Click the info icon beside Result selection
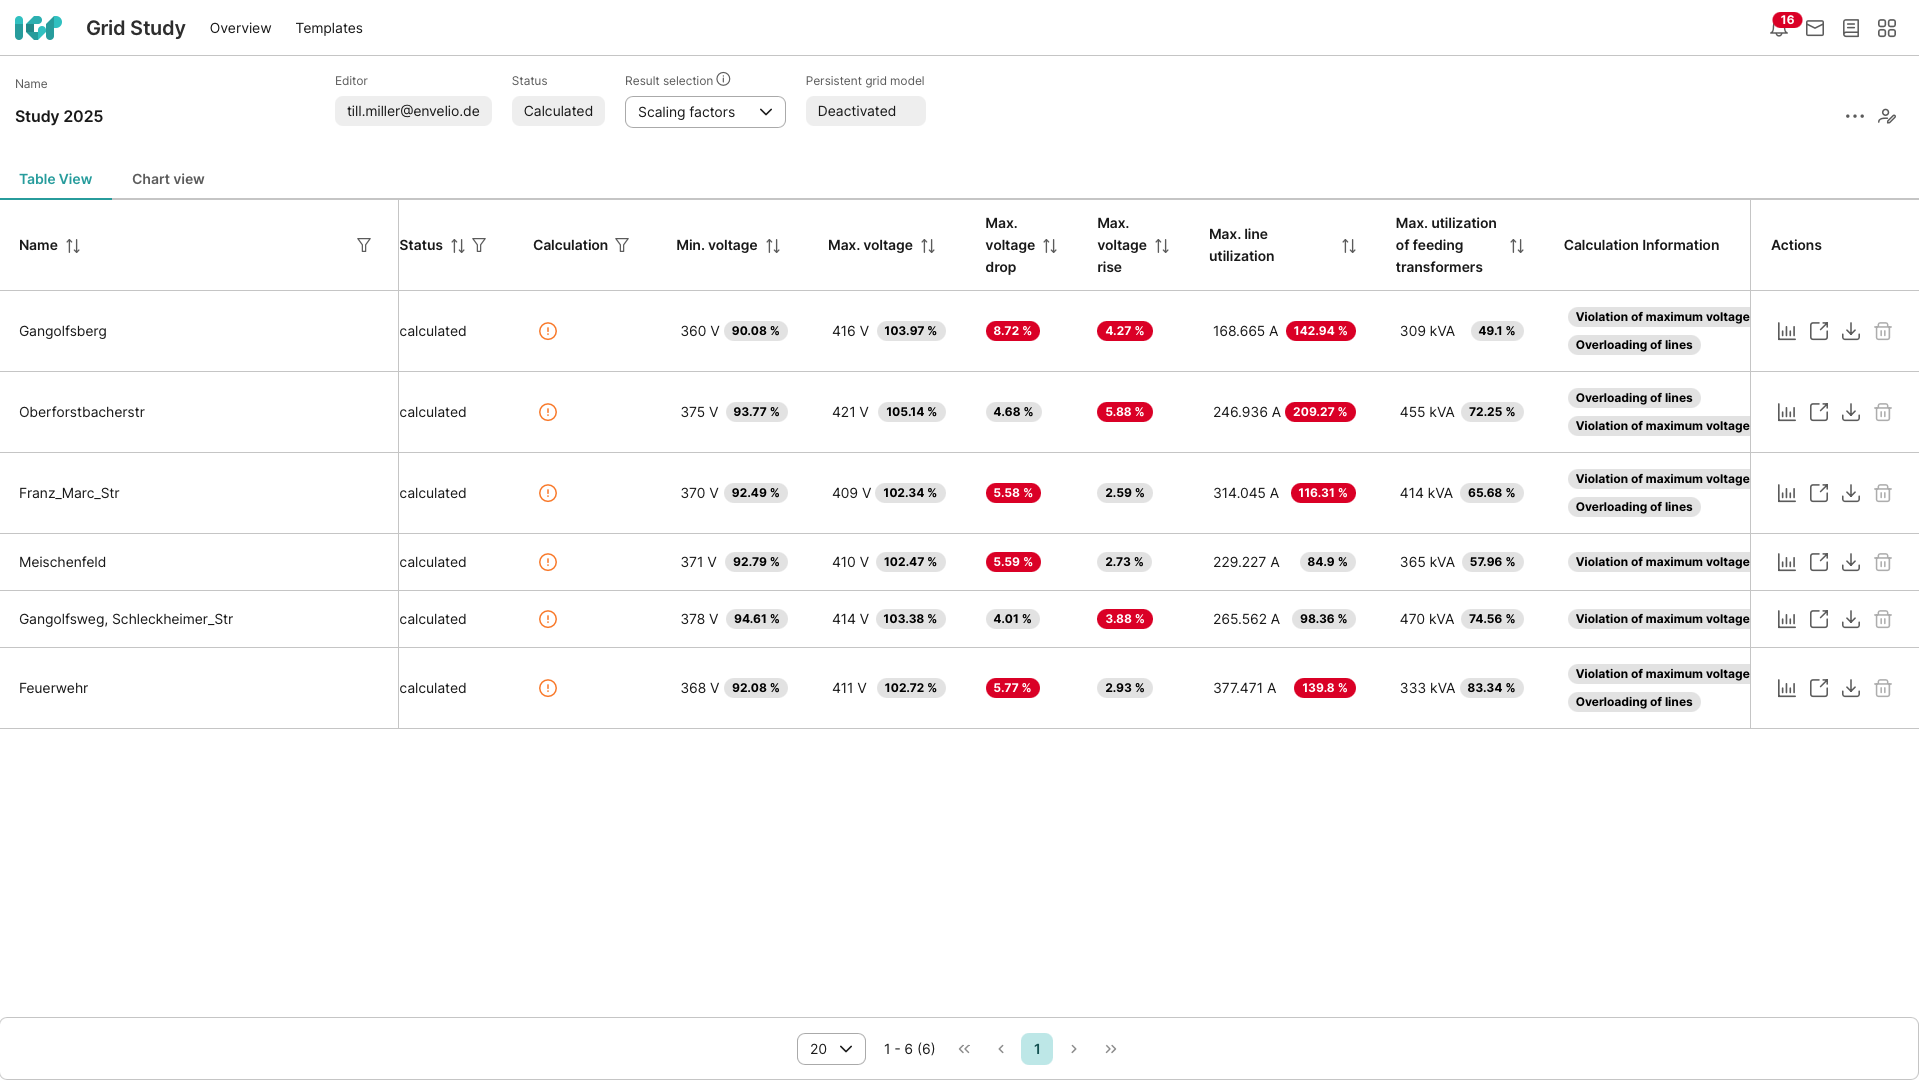This screenshot has height=1080, width=1919. (723, 80)
